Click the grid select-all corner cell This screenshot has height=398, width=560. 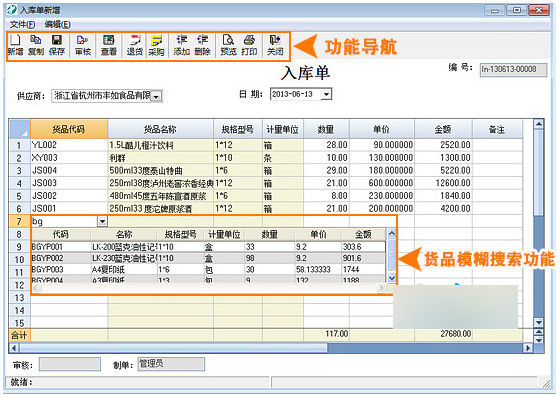point(20,129)
